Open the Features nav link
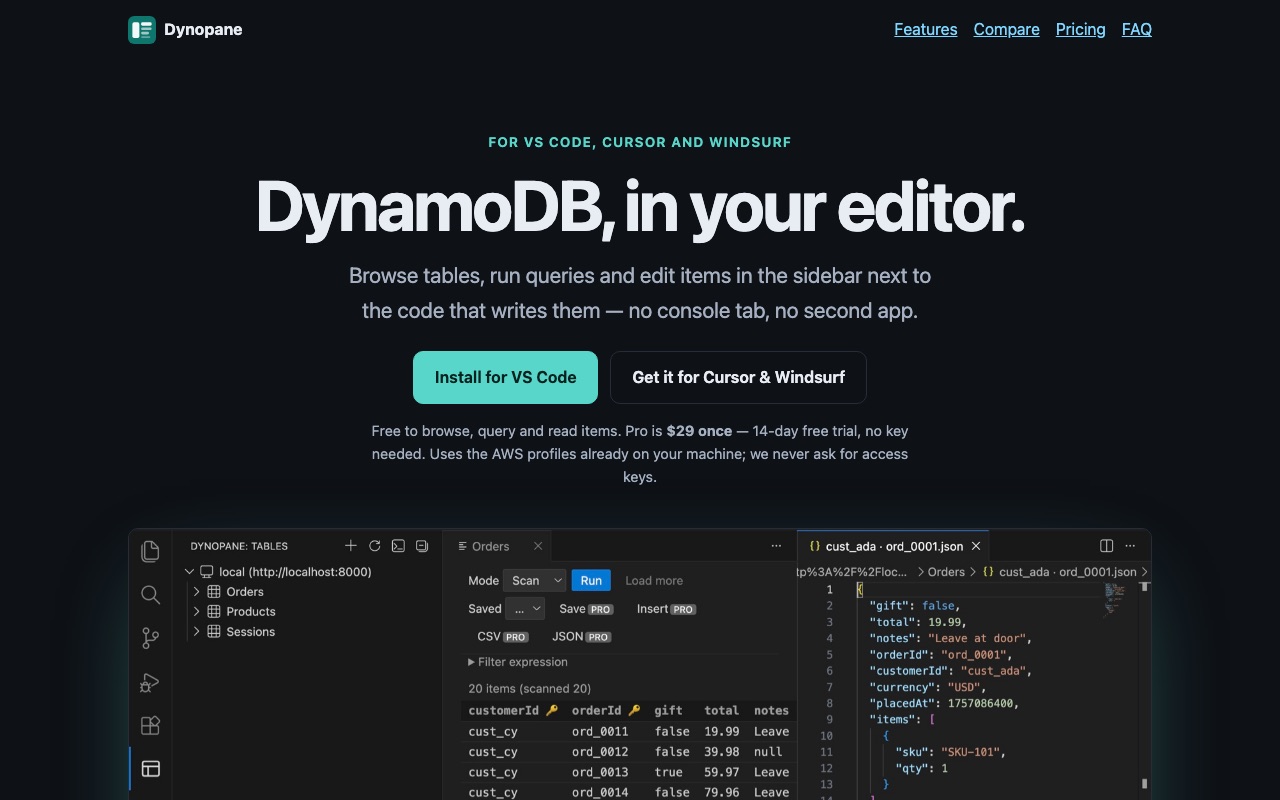The image size is (1280, 800). pos(926,30)
